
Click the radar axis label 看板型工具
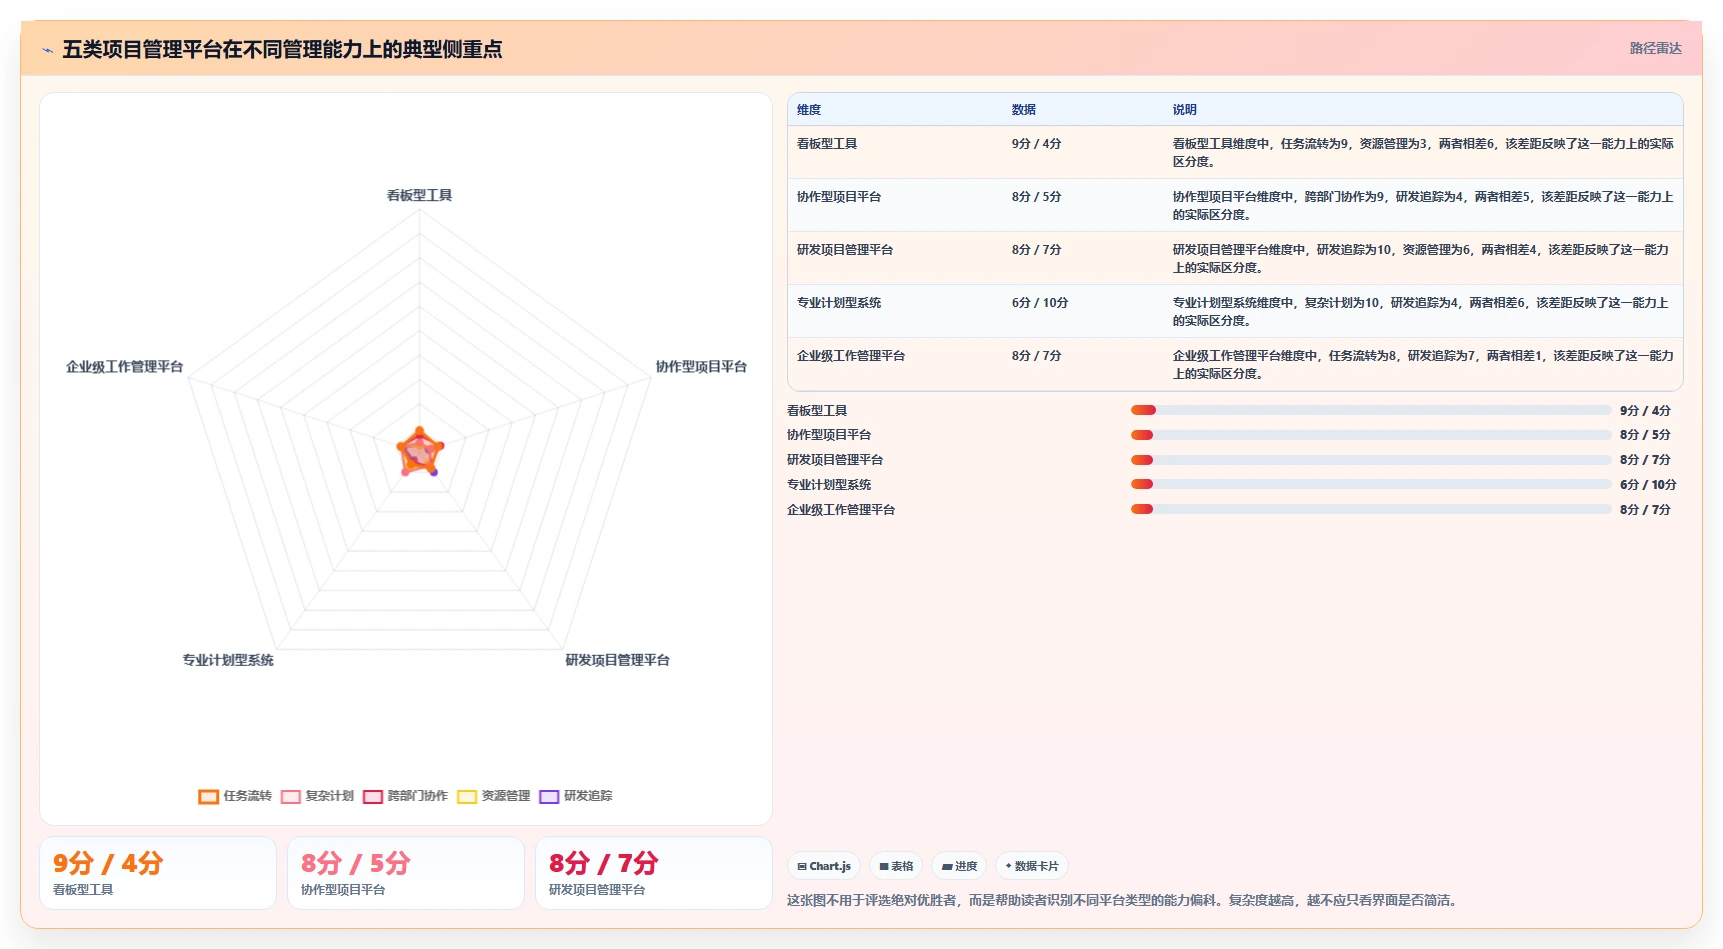(420, 196)
